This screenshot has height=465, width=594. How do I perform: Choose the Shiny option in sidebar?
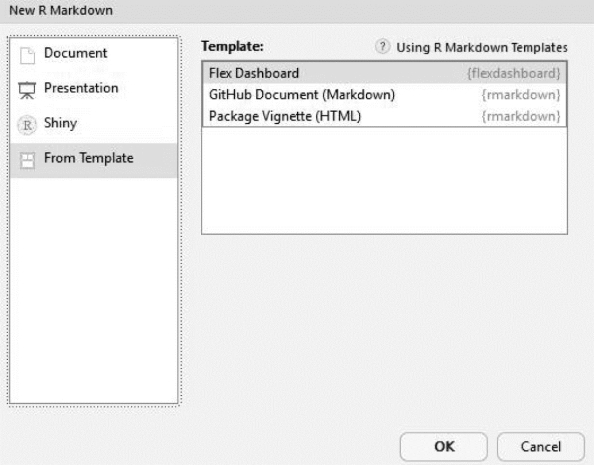click(x=94, y=125)
